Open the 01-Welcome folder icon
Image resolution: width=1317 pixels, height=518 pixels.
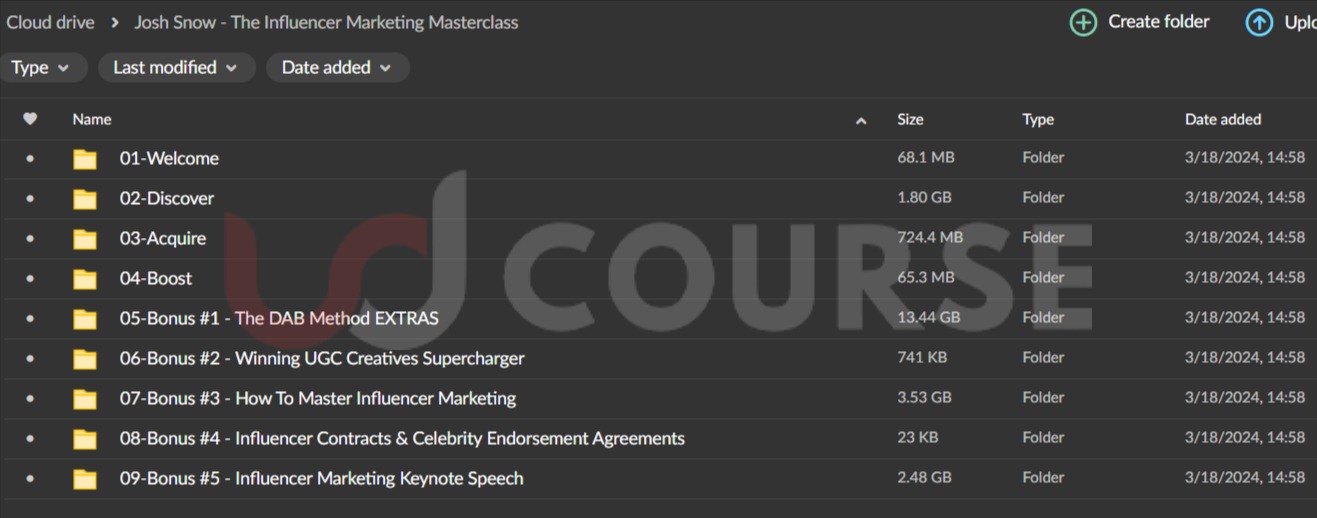pos(85,158)
